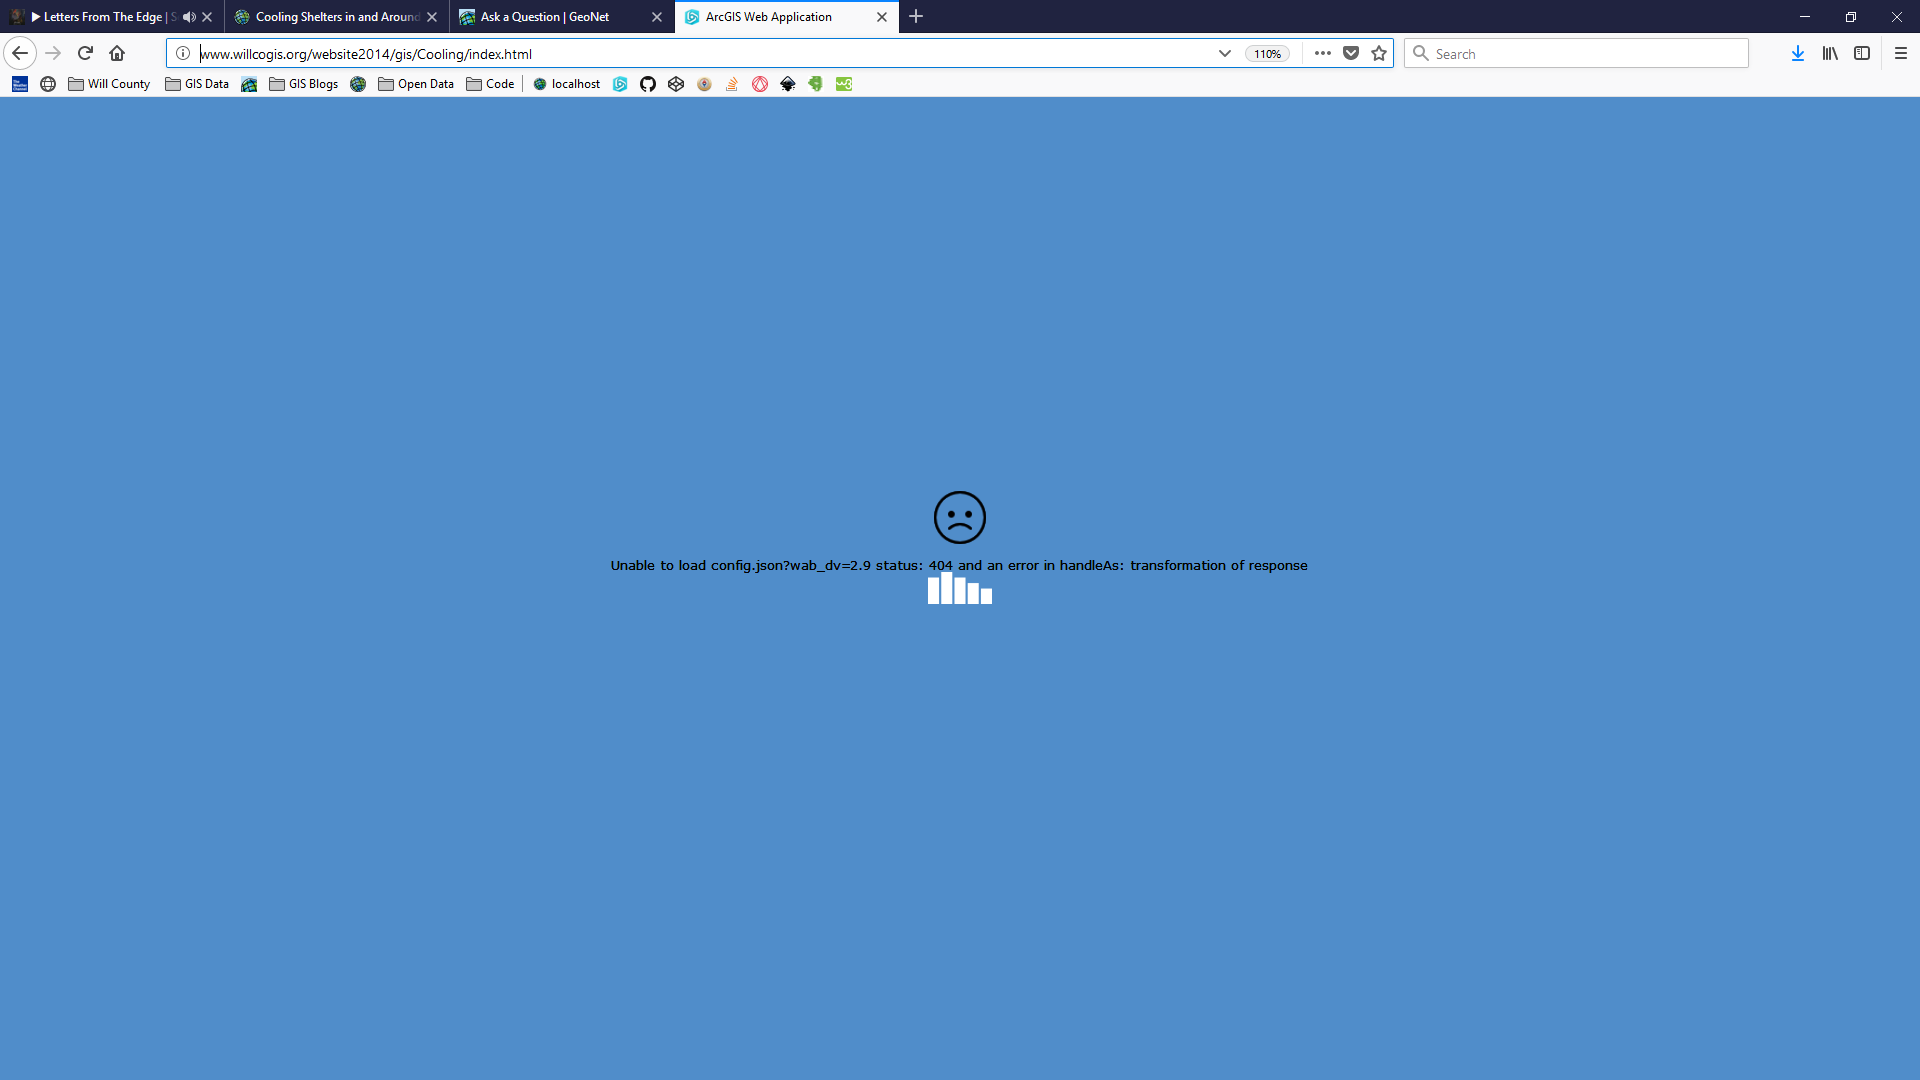The image size is (1920, 1080).
Task: Click the GitHub octocat icon in bookmarks
Action: click(647, 84)
